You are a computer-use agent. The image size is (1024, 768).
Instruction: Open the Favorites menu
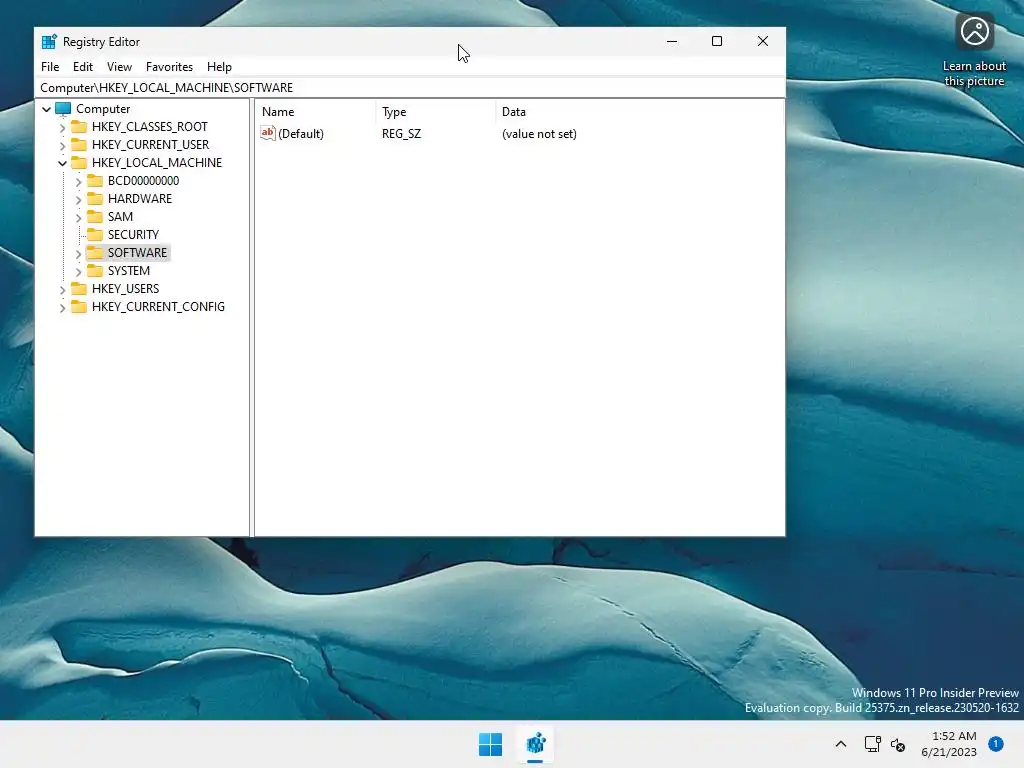[x=169, y=67]
